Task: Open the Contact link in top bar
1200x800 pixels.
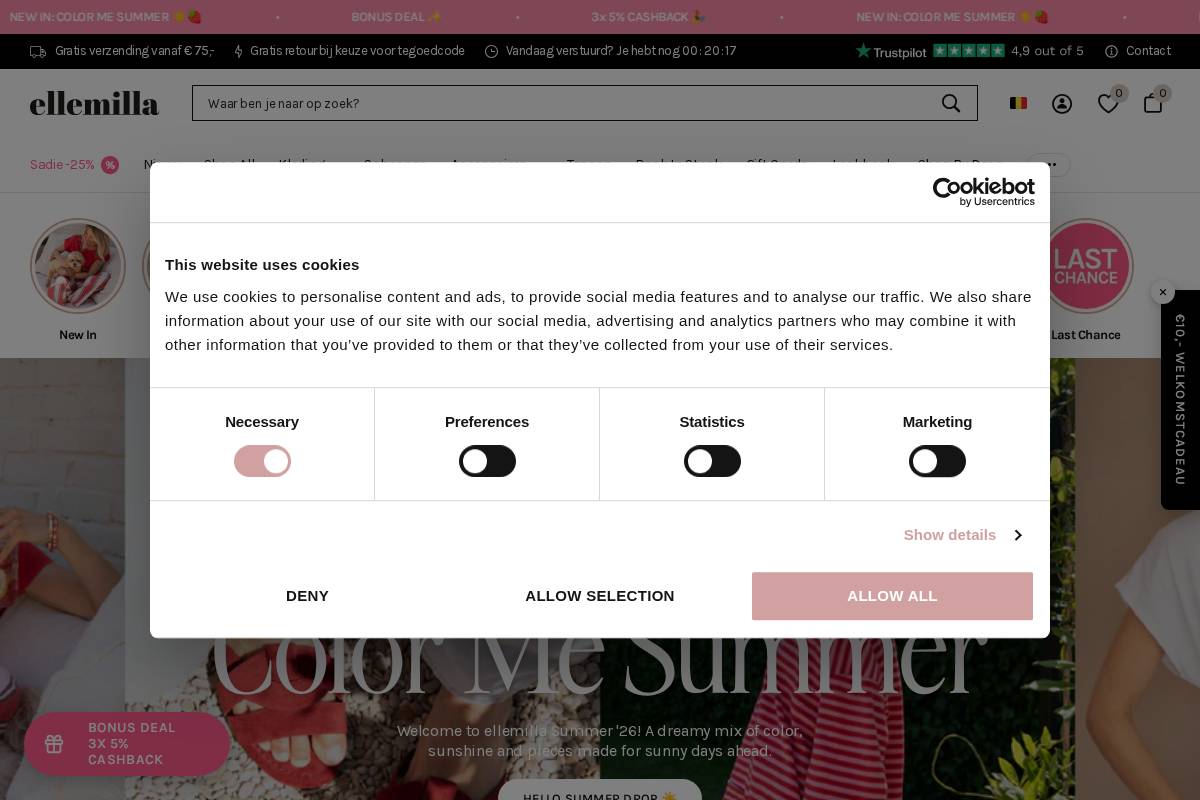Action: pos(1148,51)
